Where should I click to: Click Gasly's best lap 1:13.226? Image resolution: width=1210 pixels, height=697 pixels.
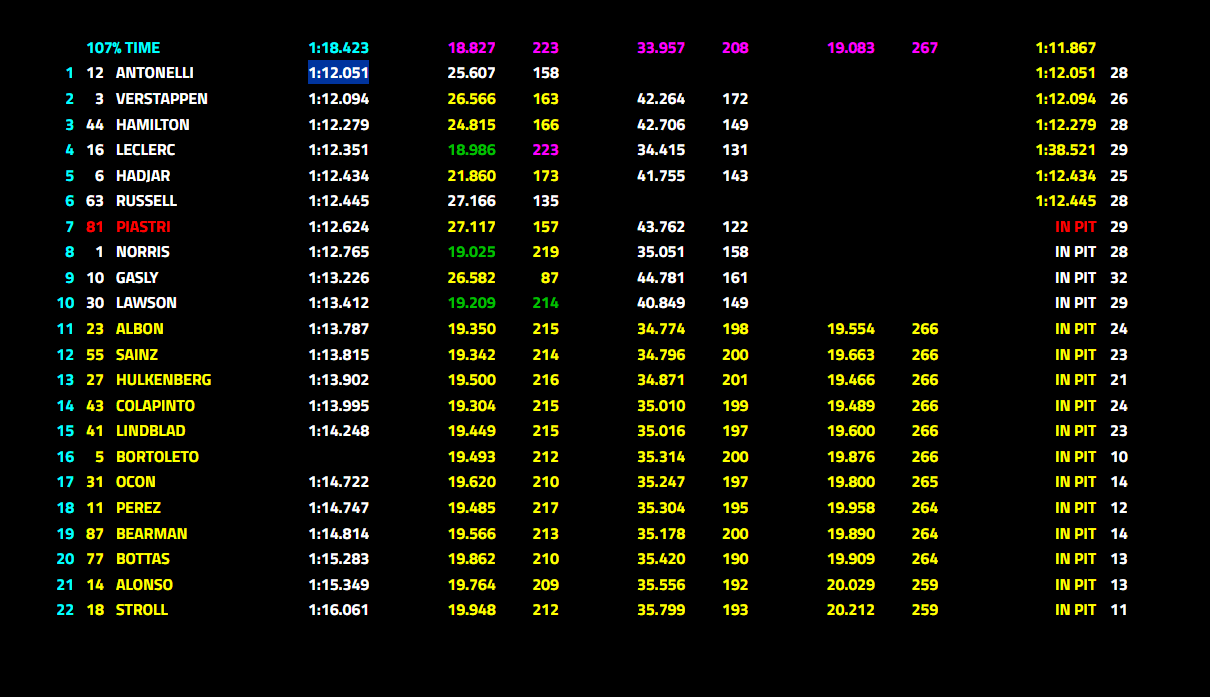tap(339, 278)
